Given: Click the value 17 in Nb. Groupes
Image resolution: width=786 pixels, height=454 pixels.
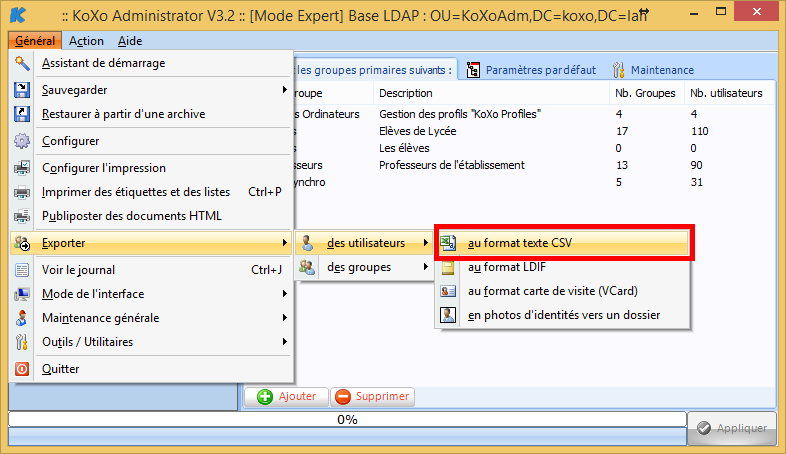Looking at the screenshot, I should click(x=622, y=131).
